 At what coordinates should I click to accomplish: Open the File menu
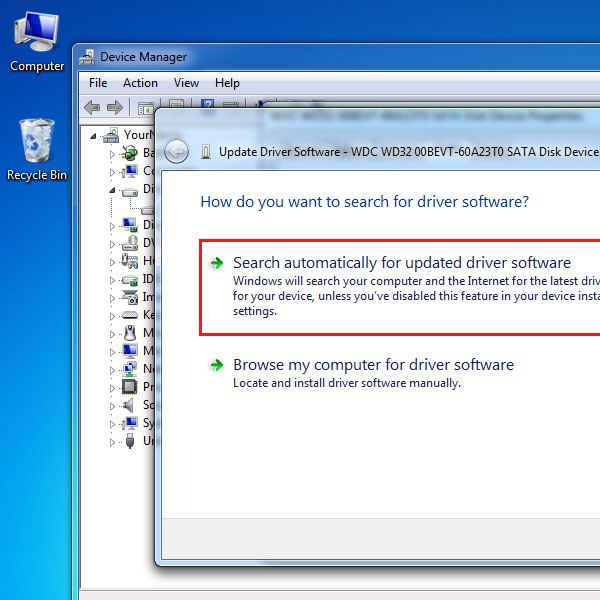(98, 83)
